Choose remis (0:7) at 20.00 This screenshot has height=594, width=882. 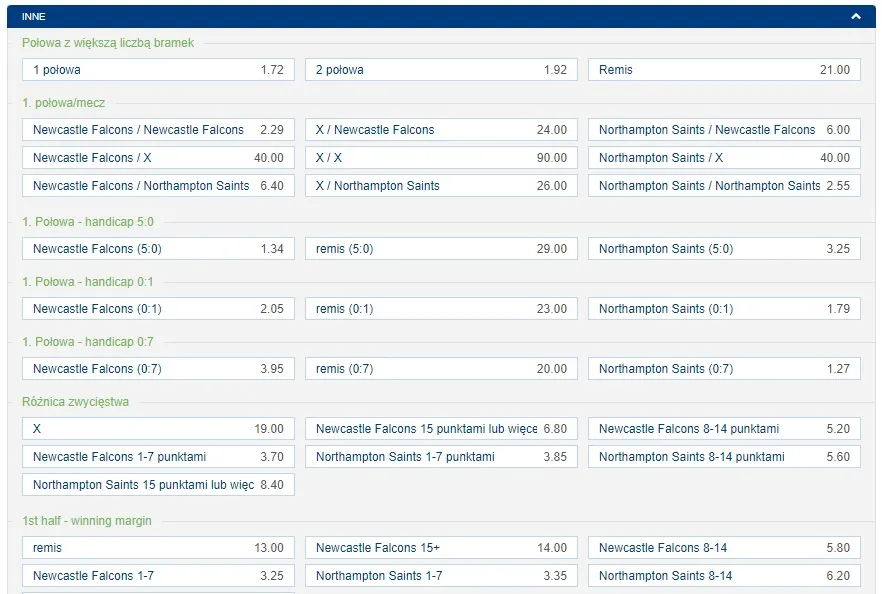click(x=441, y=369)
